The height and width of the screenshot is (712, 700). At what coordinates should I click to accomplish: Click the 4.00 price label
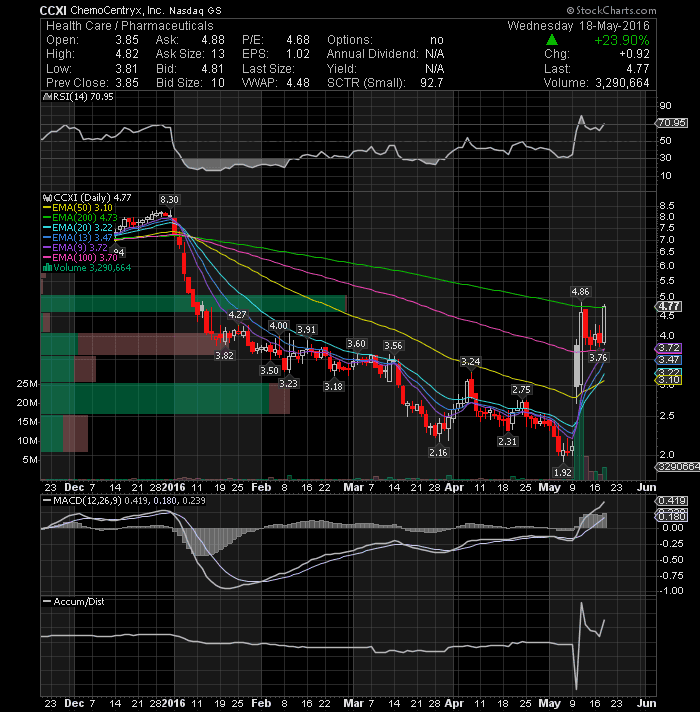tap(278, 326)
